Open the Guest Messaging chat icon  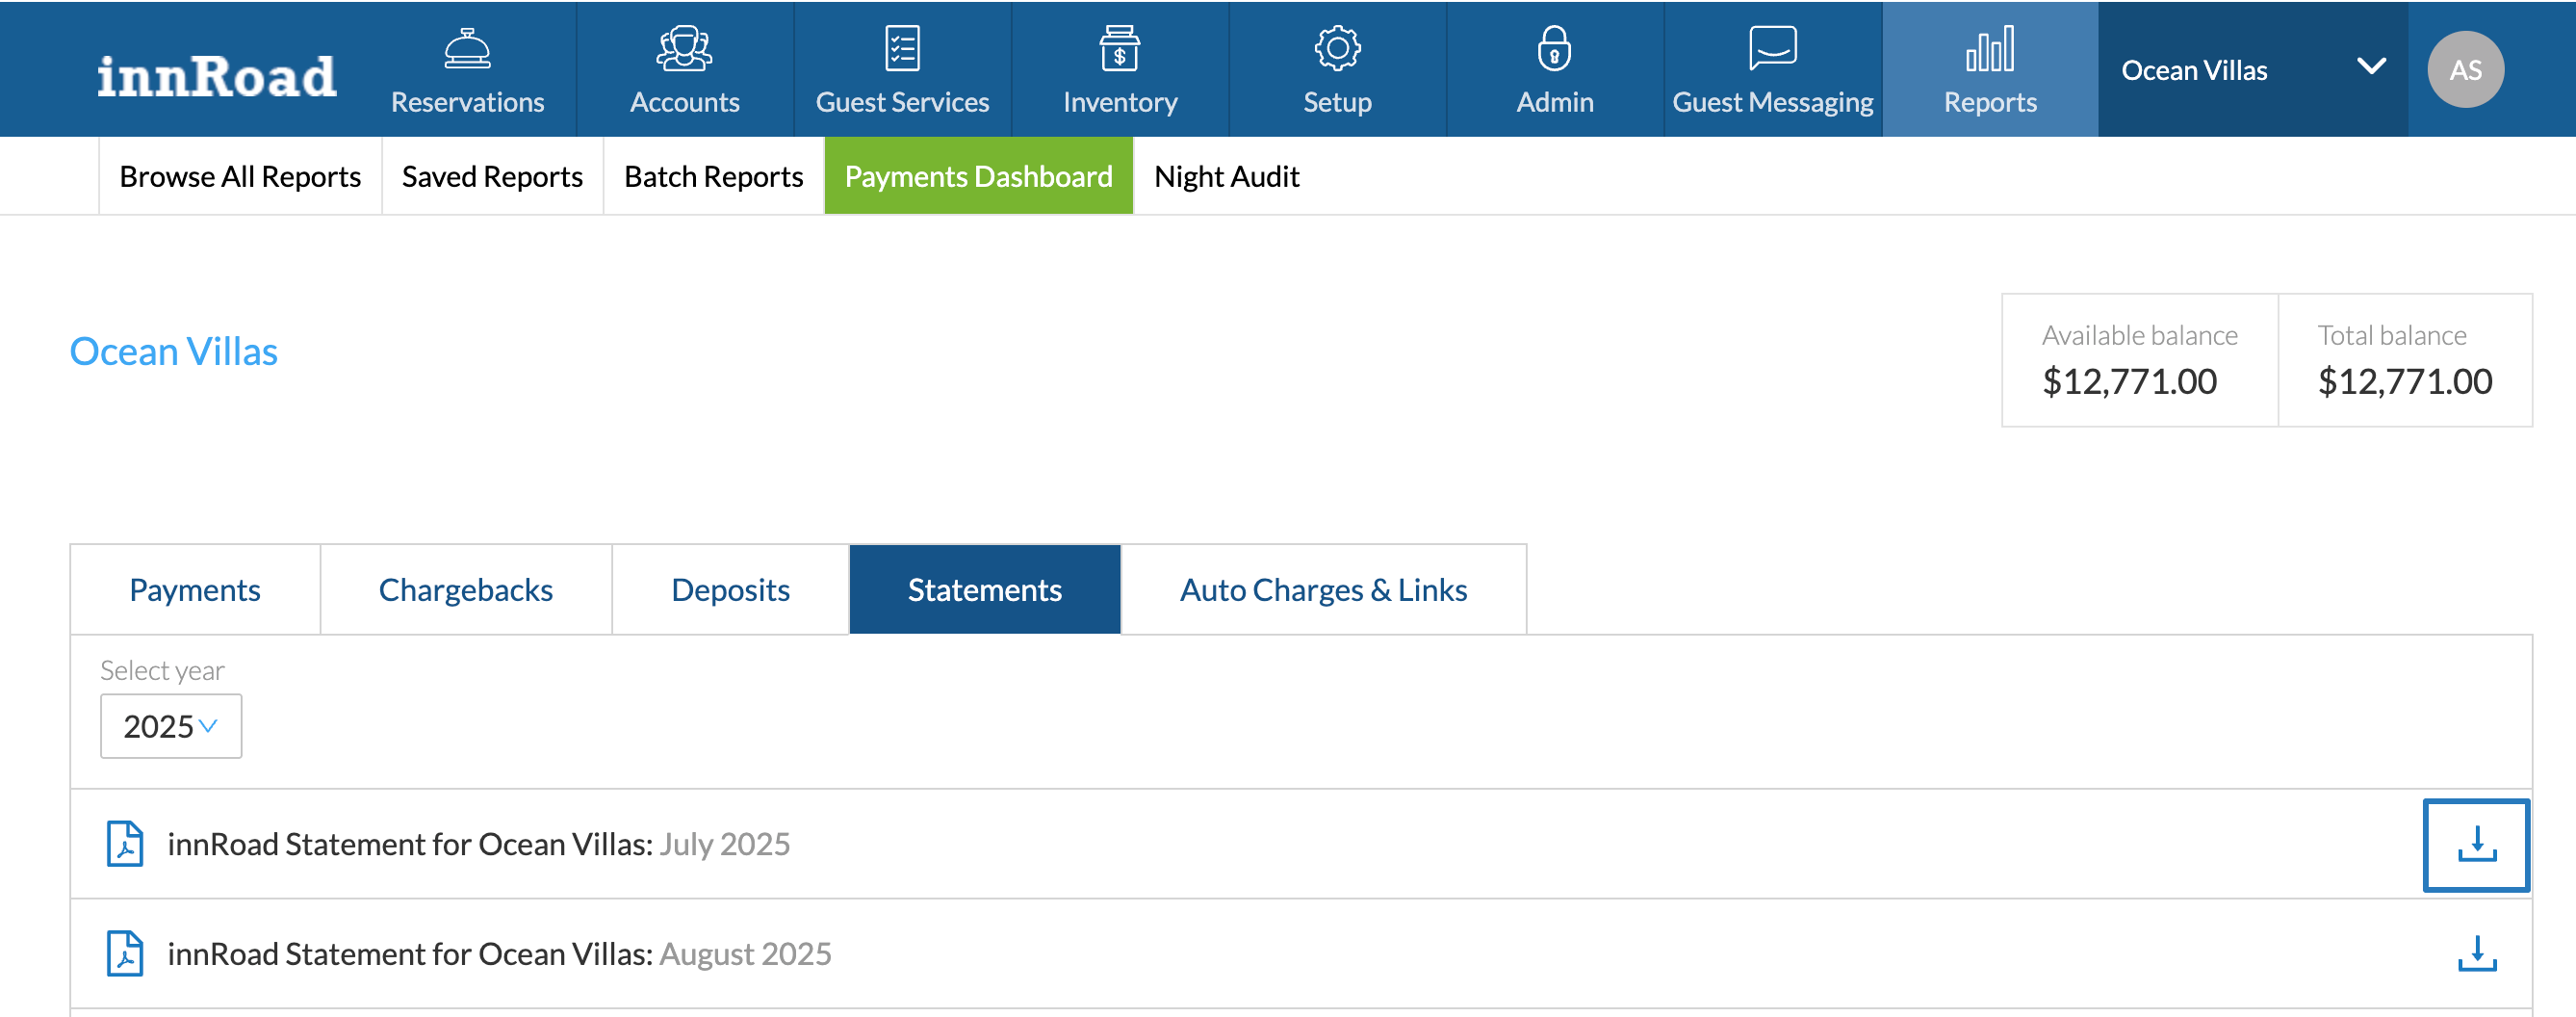click(x=1772, y=48)
